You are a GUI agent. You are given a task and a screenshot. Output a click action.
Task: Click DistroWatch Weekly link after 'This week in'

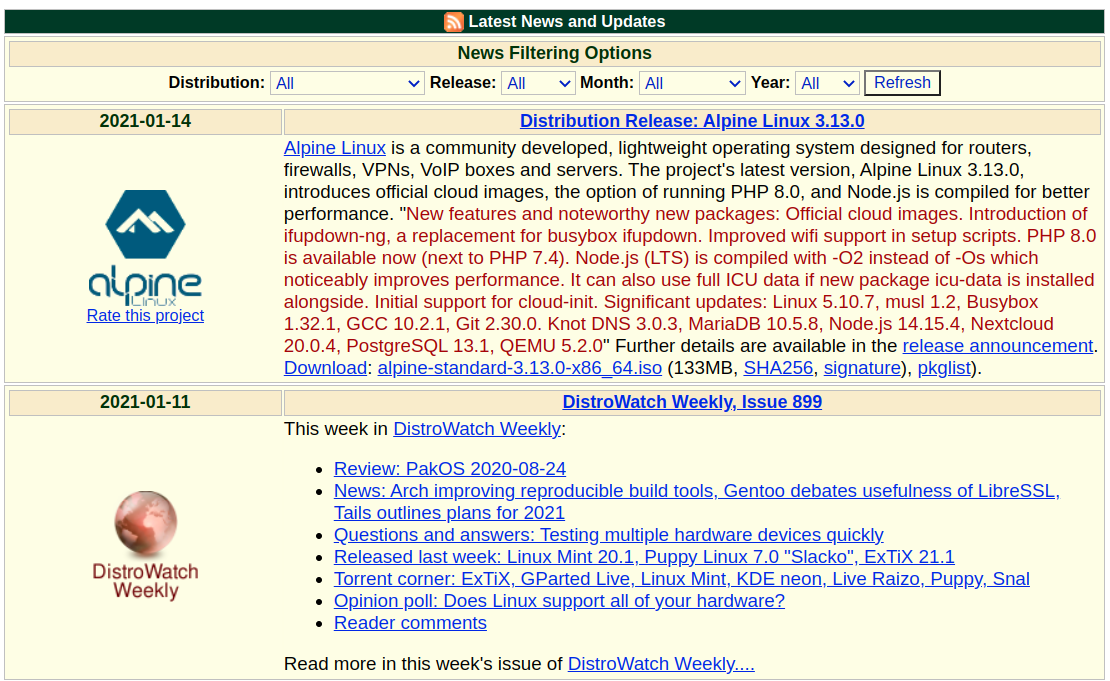(476, 429)
